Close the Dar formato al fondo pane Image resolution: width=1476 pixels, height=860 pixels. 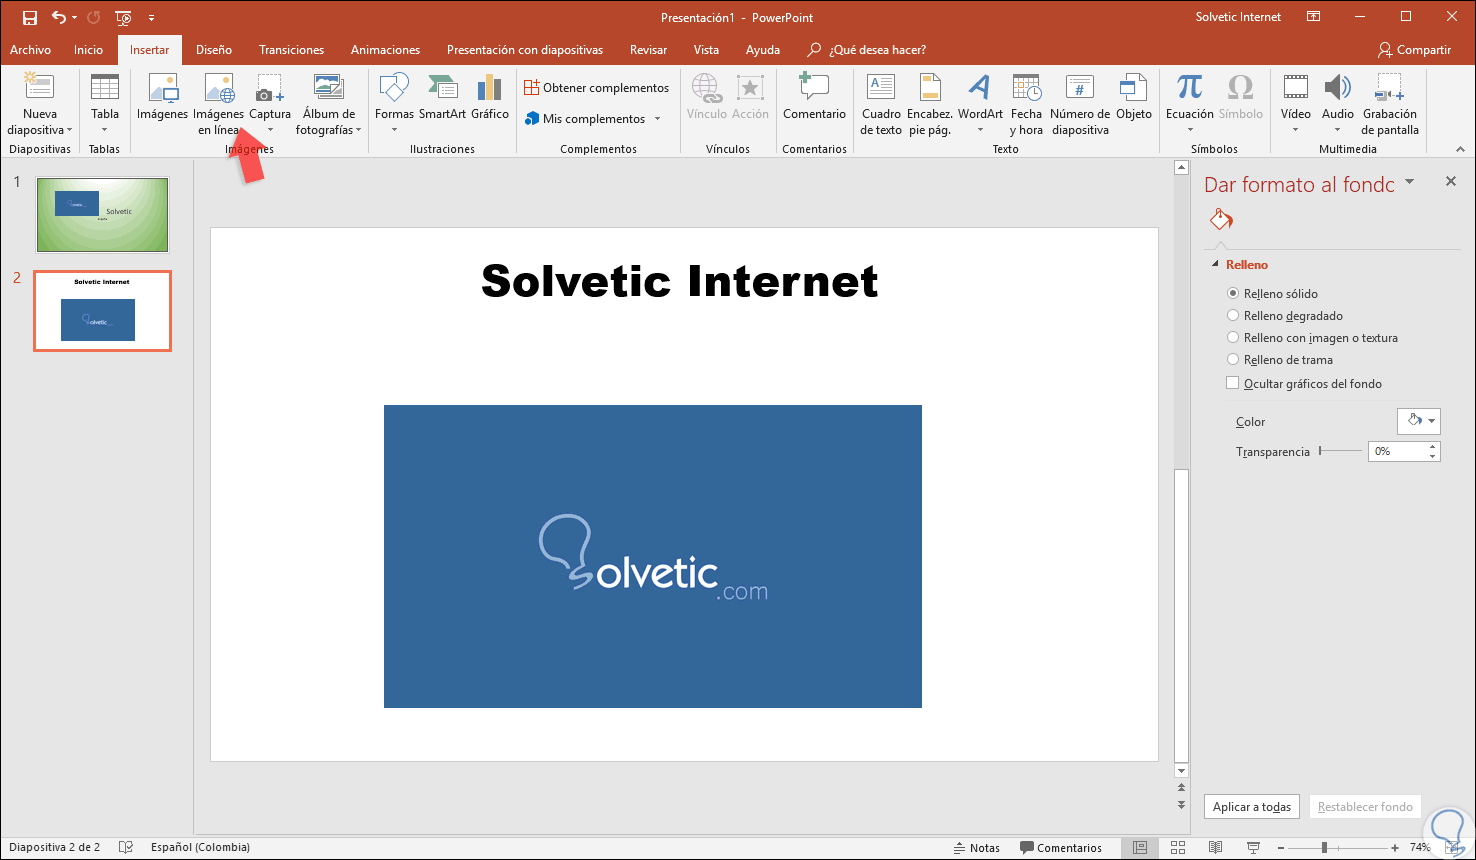click(1451, 182)
